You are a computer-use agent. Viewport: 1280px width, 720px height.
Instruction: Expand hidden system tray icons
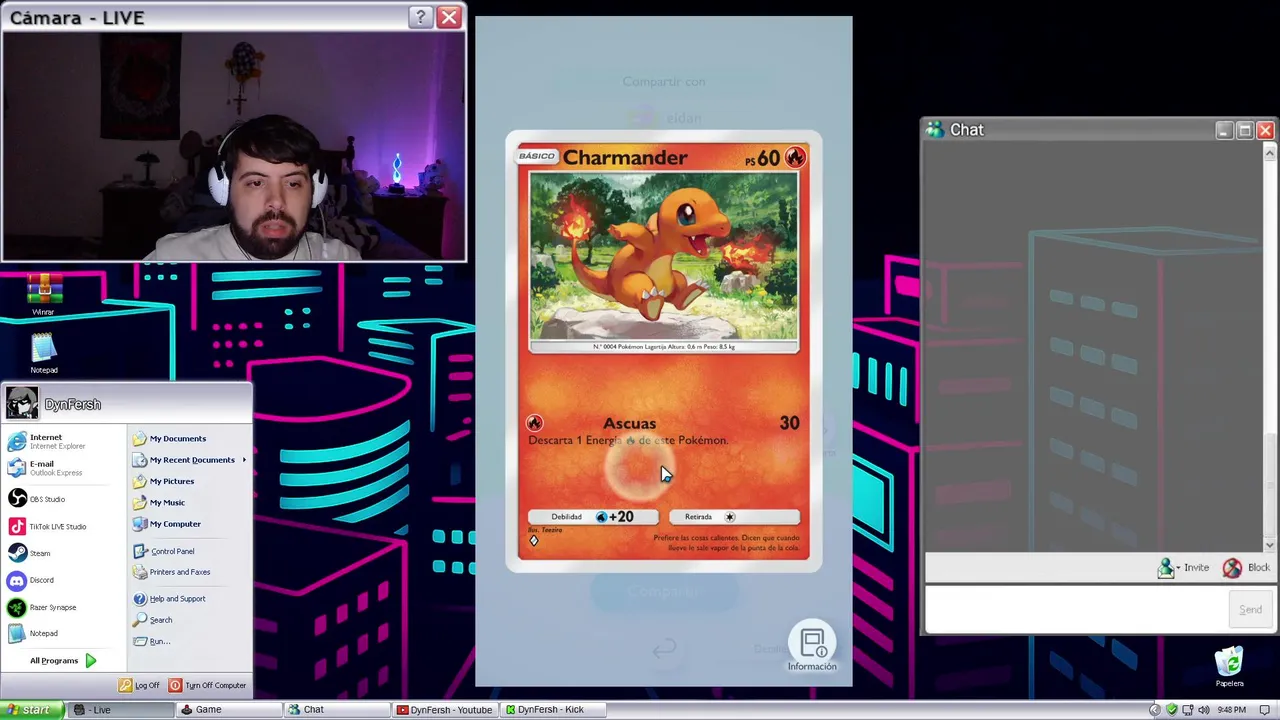[1155, 710]
